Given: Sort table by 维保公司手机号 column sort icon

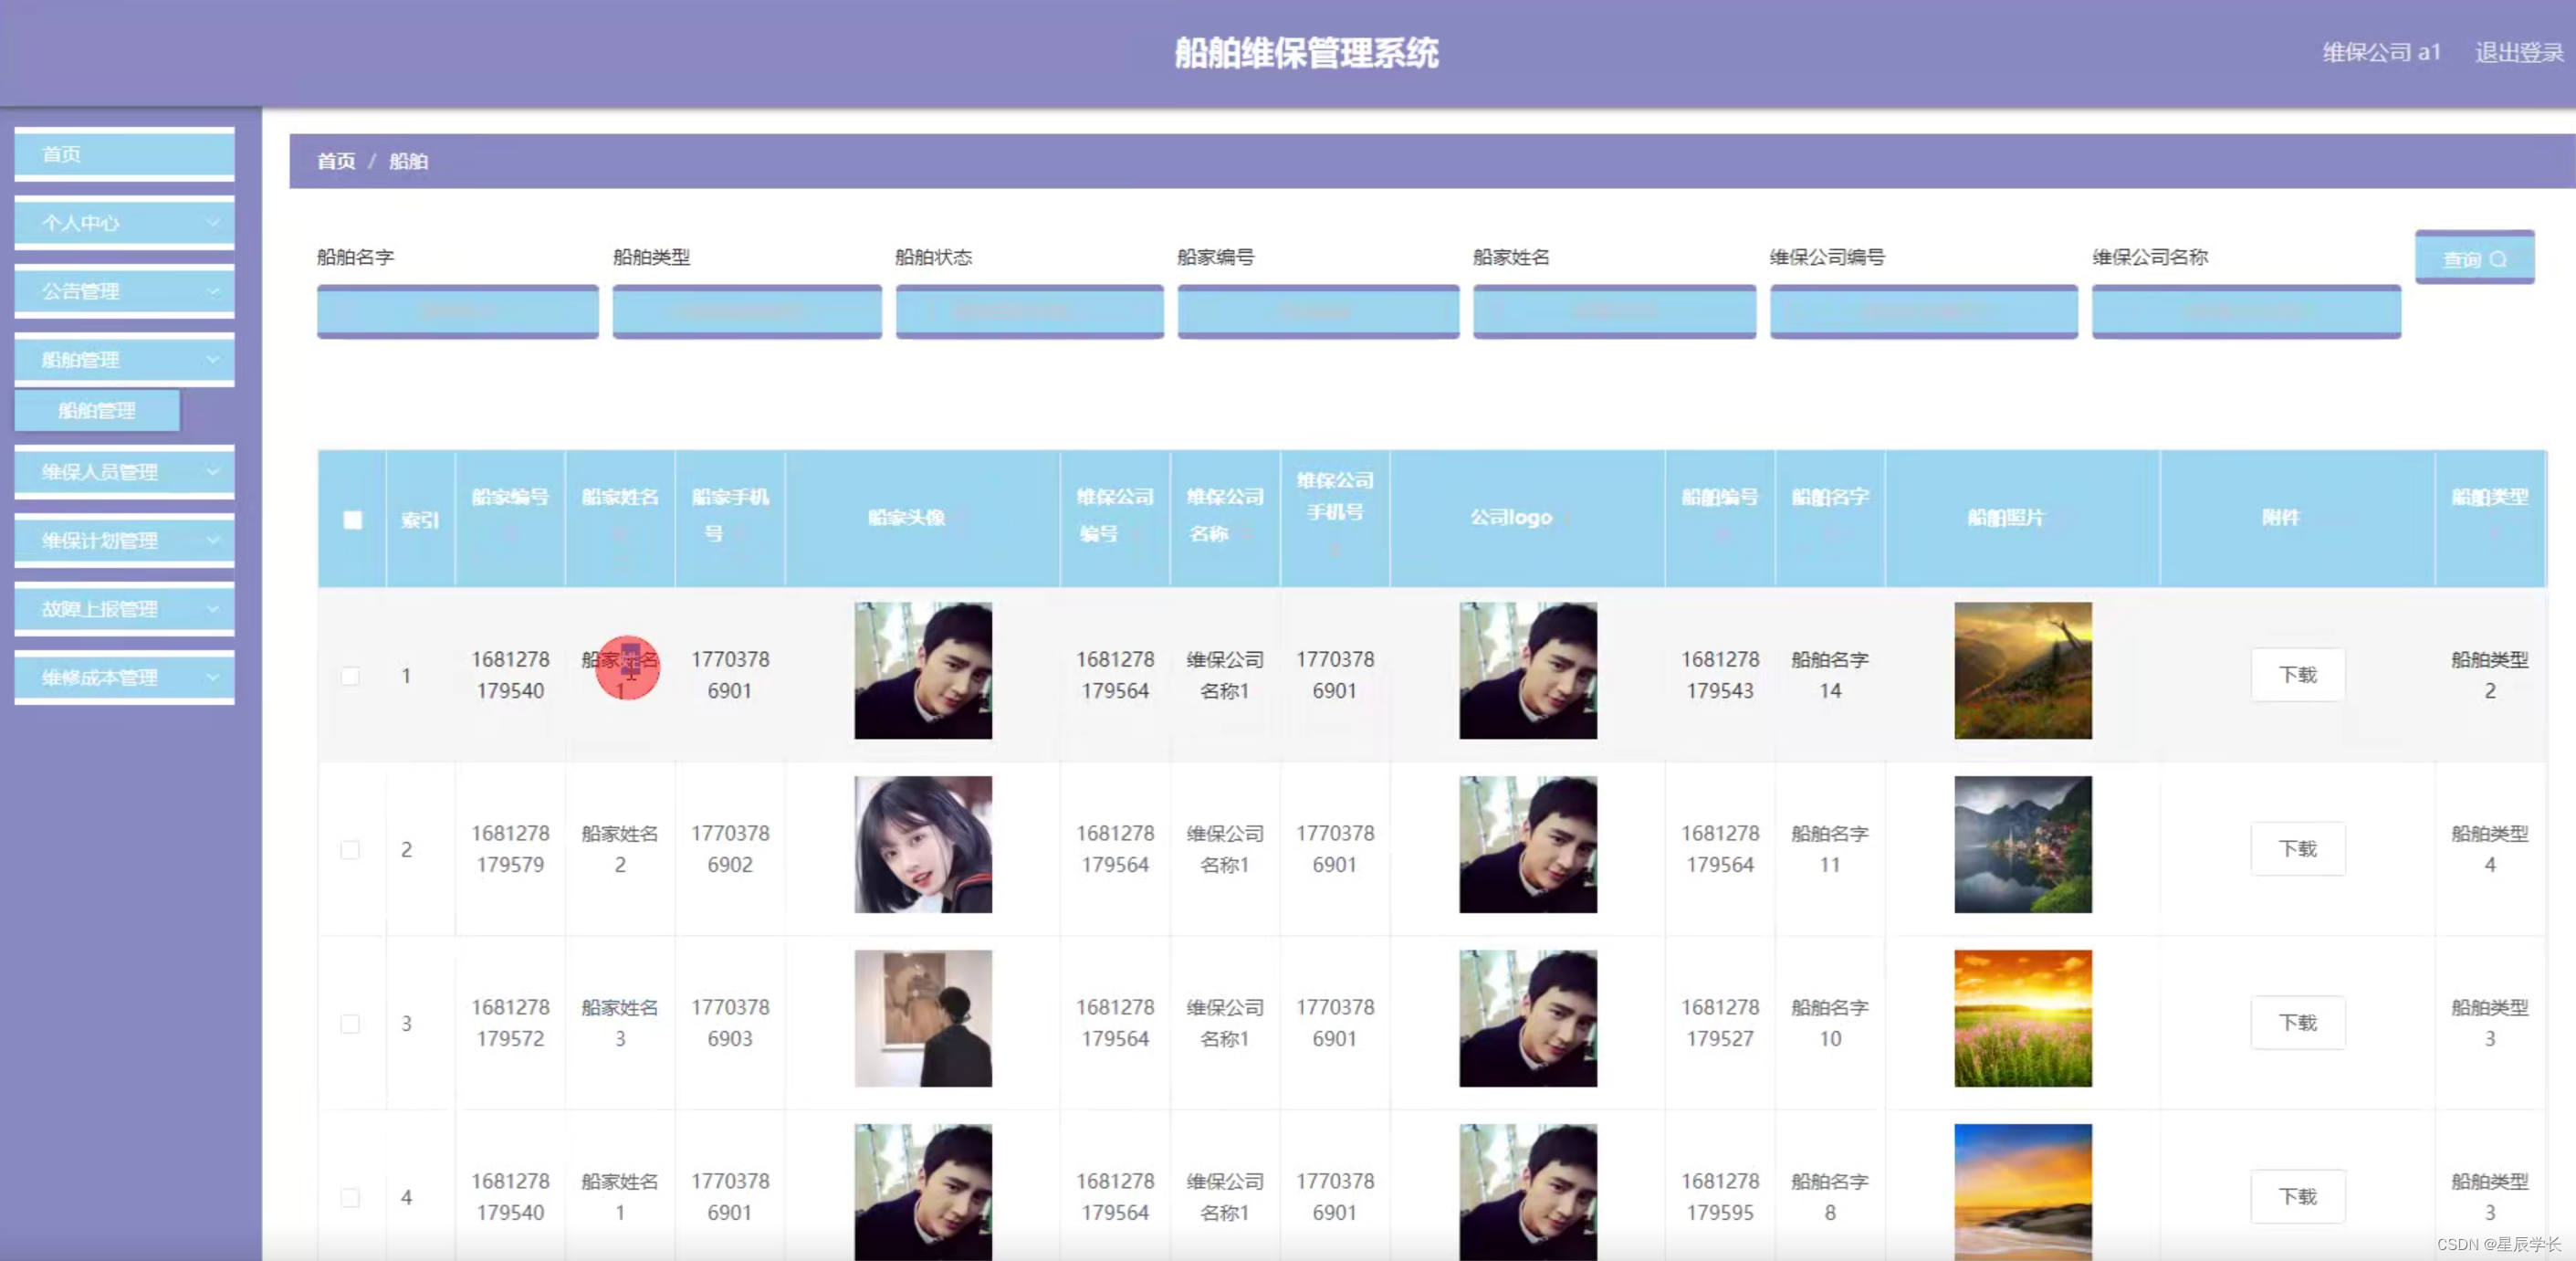Looking at the screenshot, I should click(x=1335, y=550).
